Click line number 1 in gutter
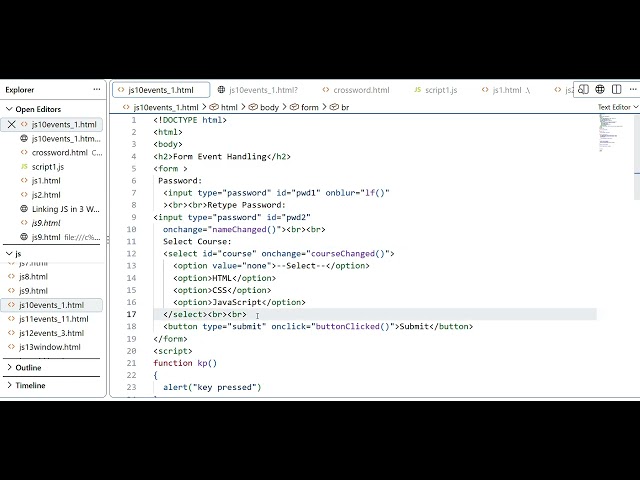640x480 pixels. point(134,120)
